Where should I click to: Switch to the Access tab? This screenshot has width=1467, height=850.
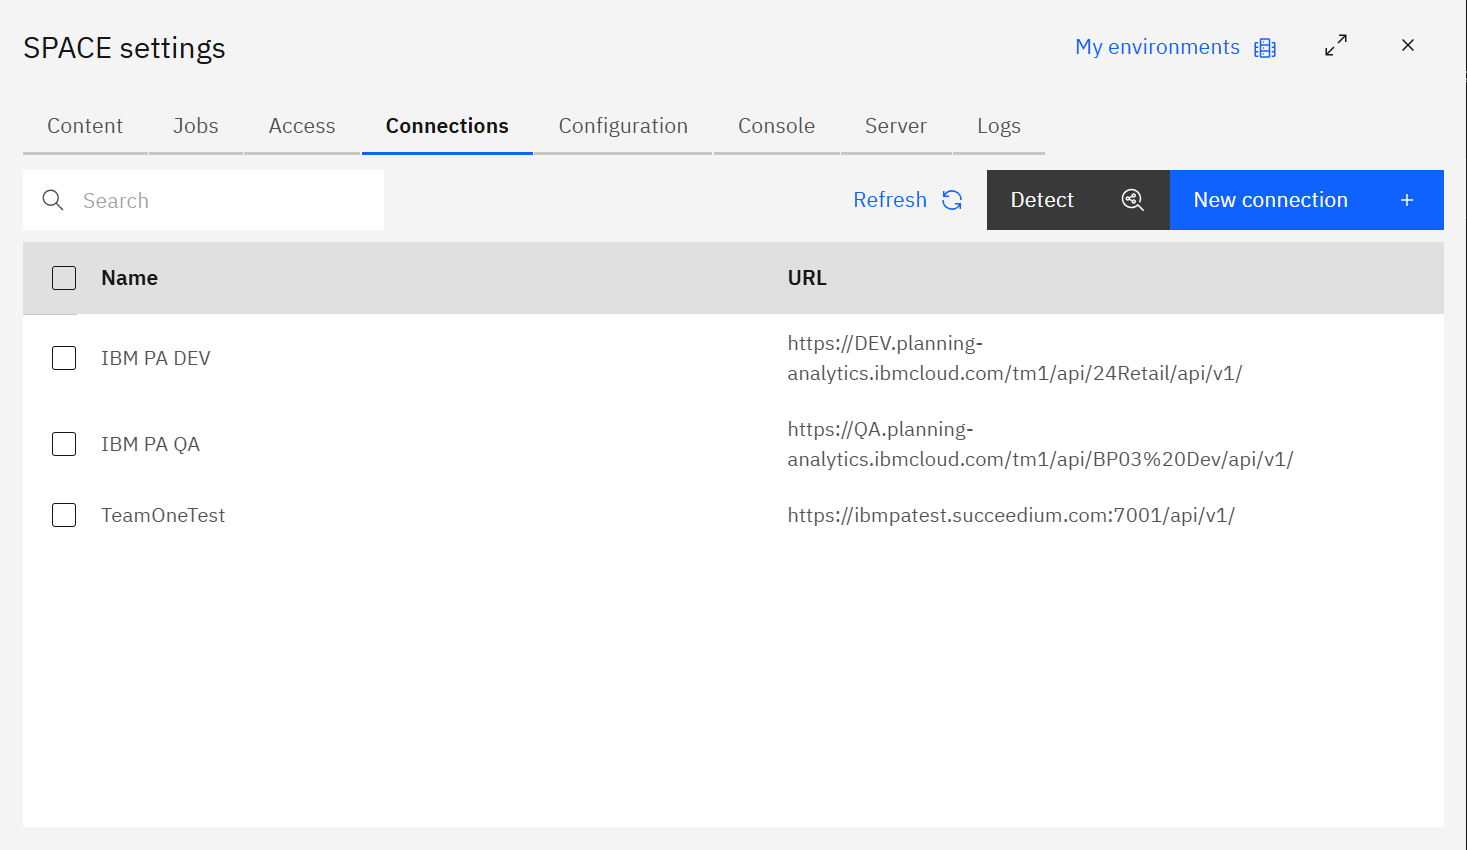(x=301, y=126)
